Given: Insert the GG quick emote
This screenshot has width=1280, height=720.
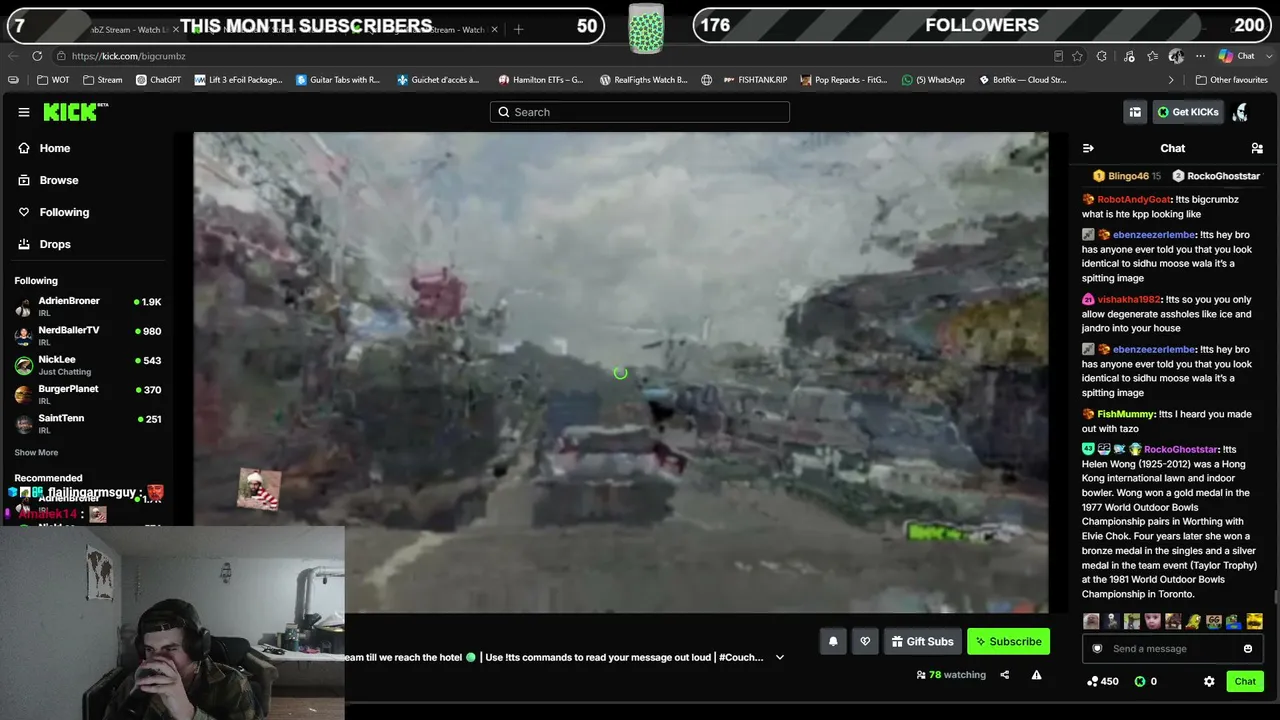Looking at the screenshot, I should [x=1213, y=622].
